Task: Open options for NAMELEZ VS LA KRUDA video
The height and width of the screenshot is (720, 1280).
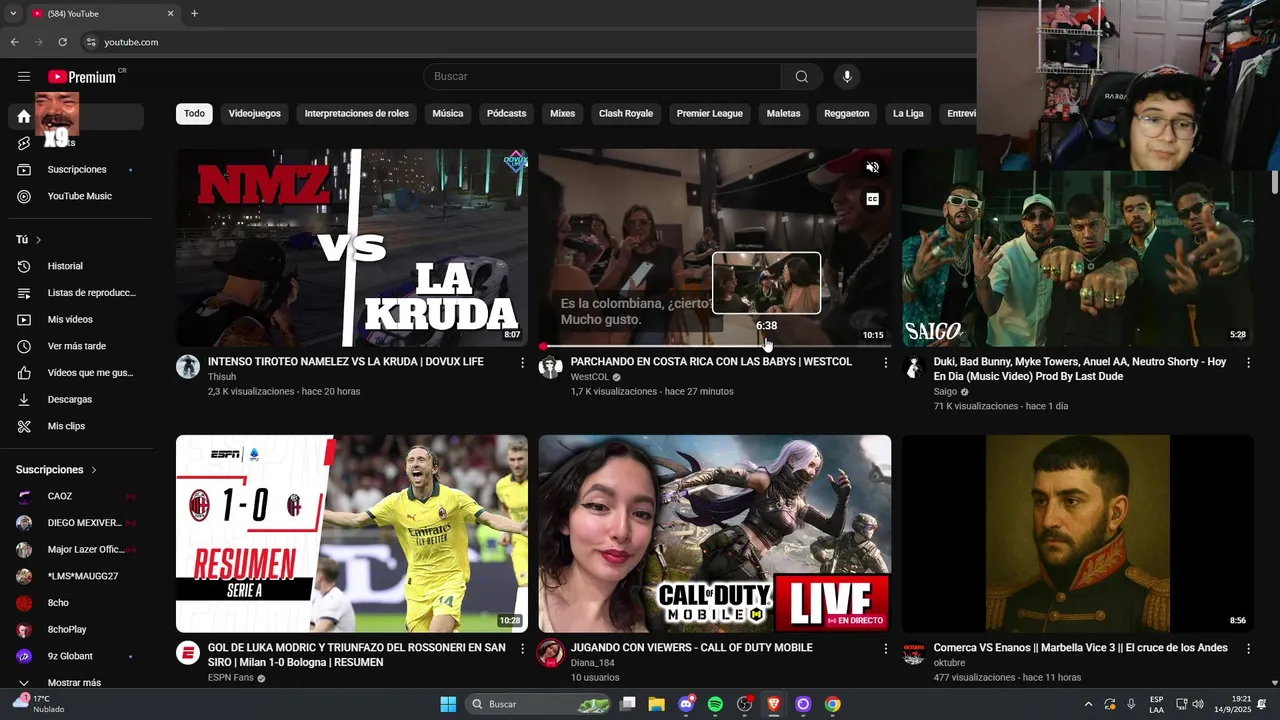Action: pyautogui.click(x=522, y=363)
